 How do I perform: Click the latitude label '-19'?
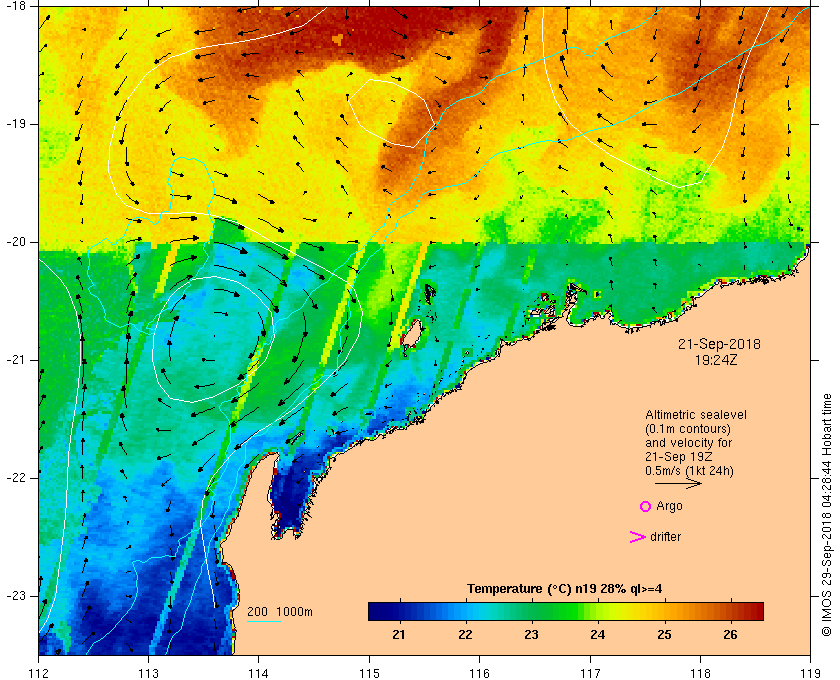15,124
